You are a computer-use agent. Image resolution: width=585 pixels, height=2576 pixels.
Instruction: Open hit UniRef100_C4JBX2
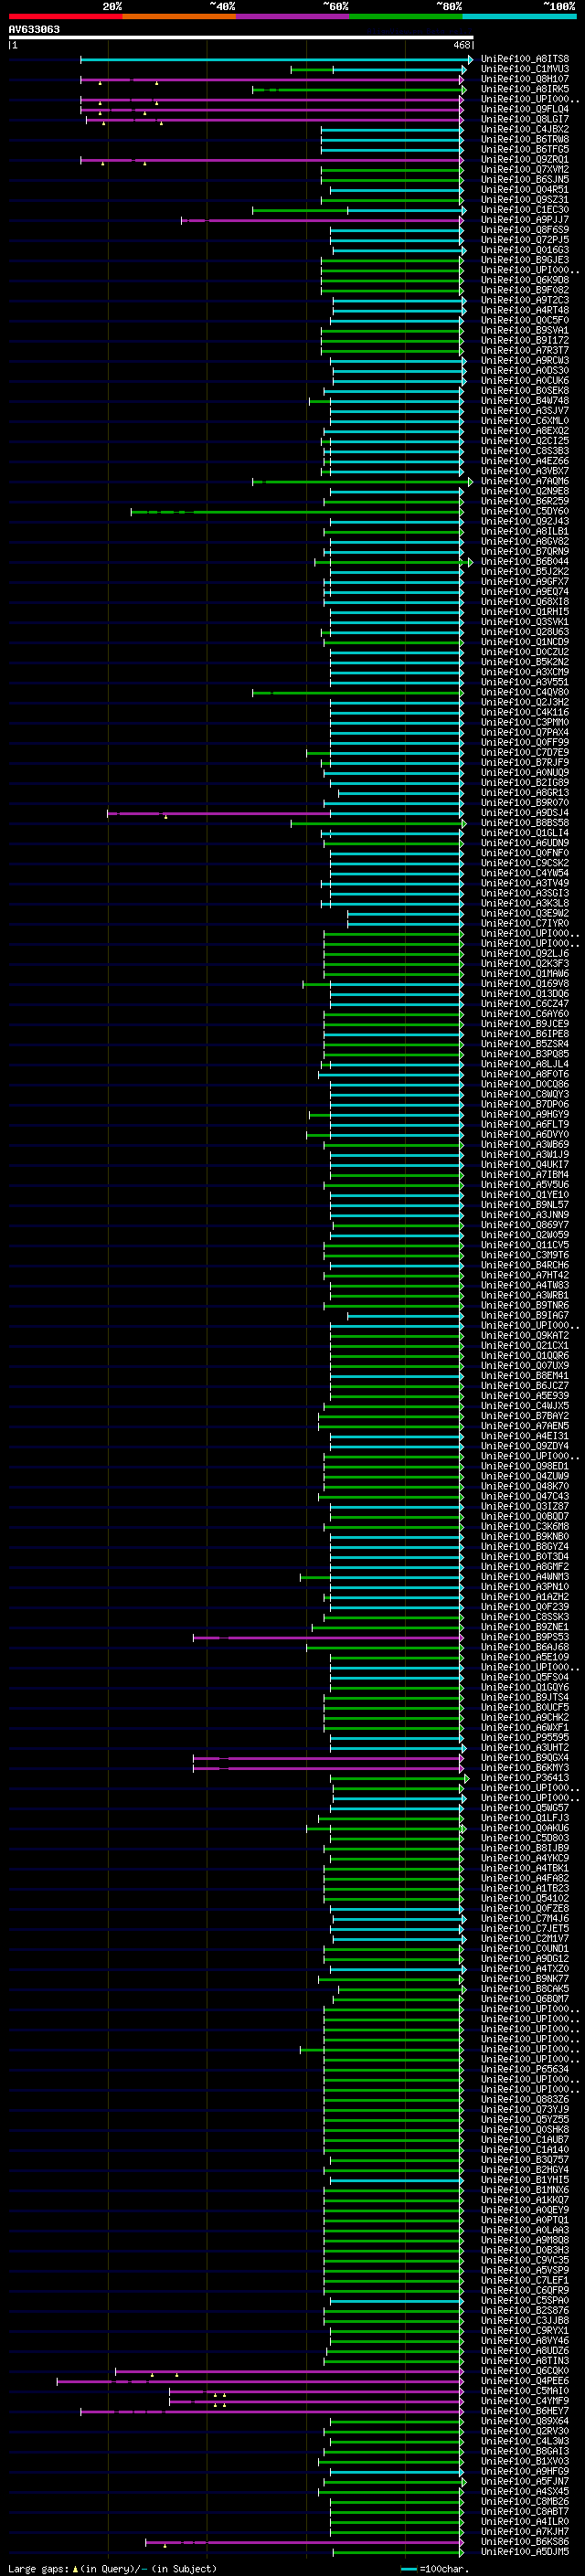524,129
